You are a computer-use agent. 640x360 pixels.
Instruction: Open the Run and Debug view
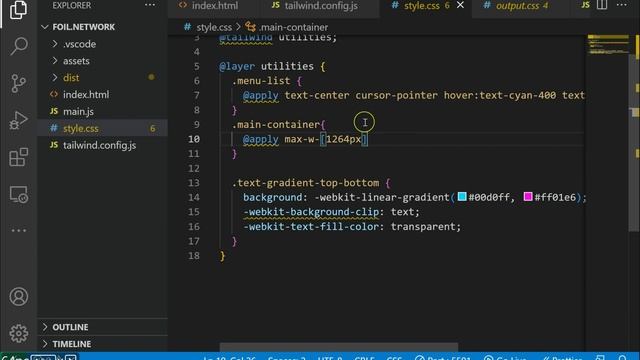tap(18, 120)
